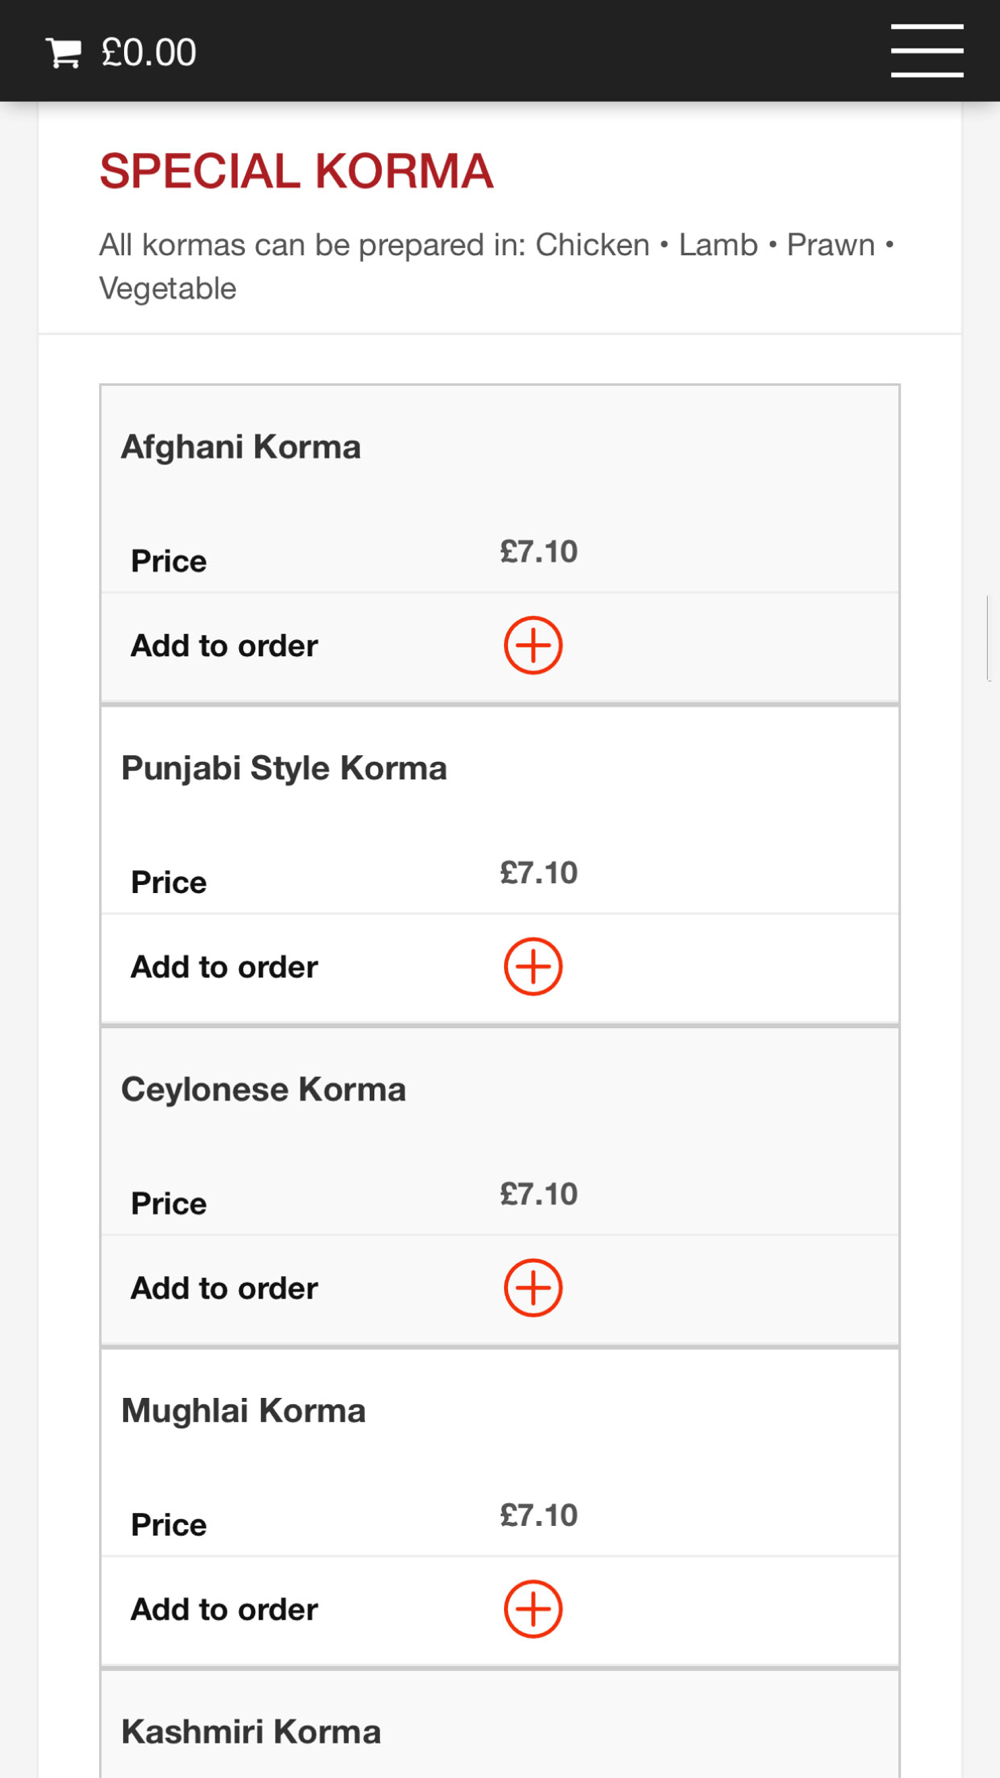Open the hamburger navigation menu

tap(927, 51)
